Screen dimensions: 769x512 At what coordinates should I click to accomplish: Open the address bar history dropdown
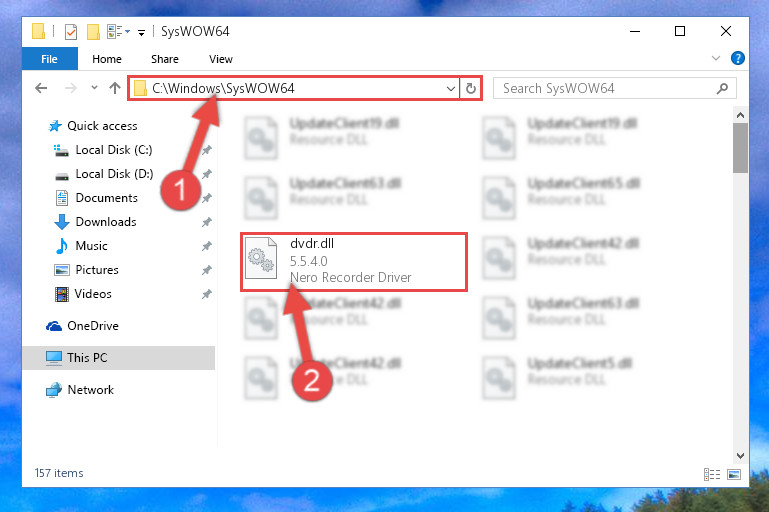point(451,89)
